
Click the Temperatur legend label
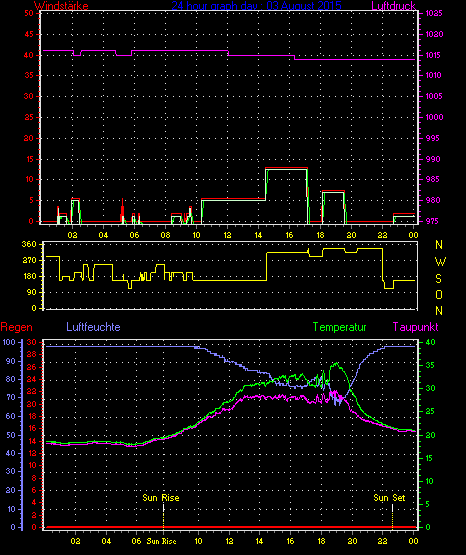click(x=340, y=327)
